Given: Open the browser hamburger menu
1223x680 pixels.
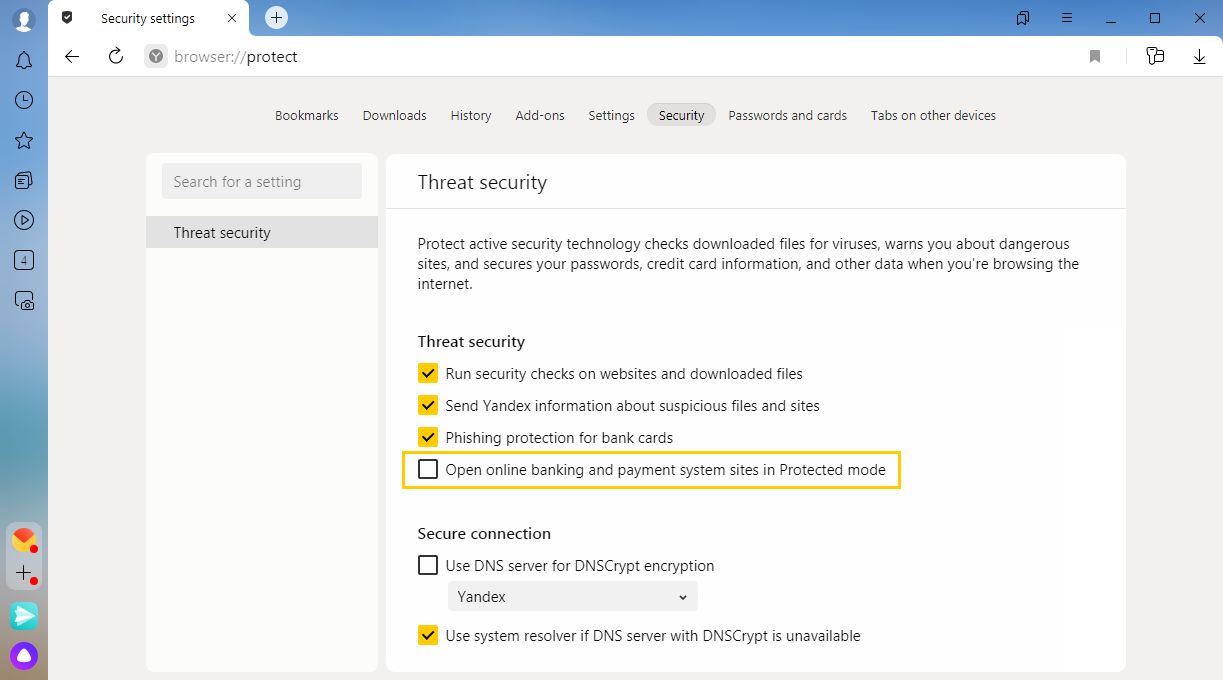Looking at the screenshot, I should coord(1067,18).
